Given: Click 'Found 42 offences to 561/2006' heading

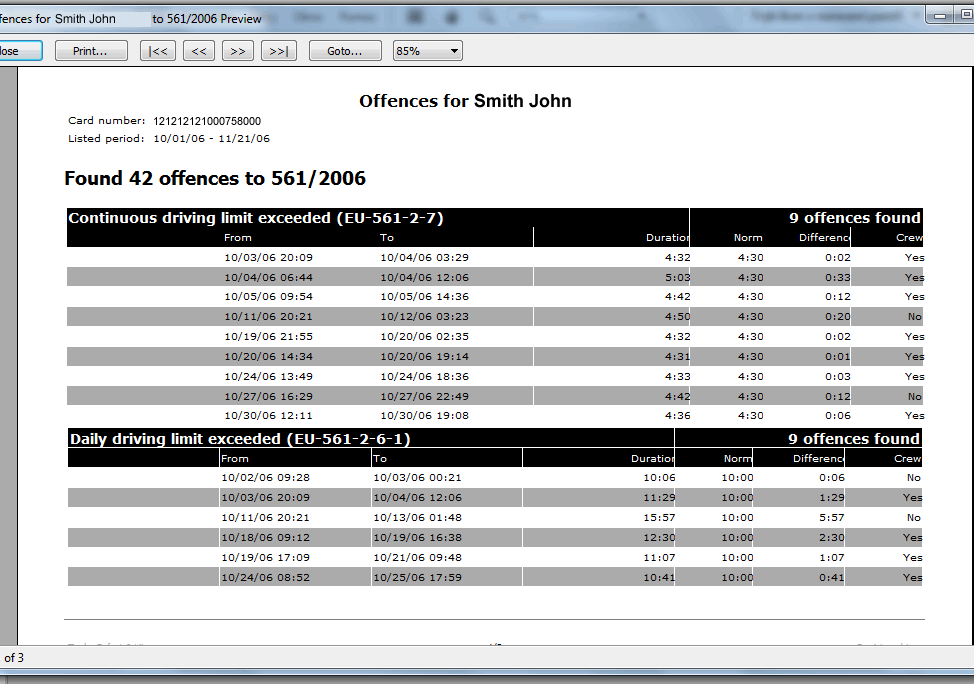Looking at the screenshot, I should tap(215, 178).
